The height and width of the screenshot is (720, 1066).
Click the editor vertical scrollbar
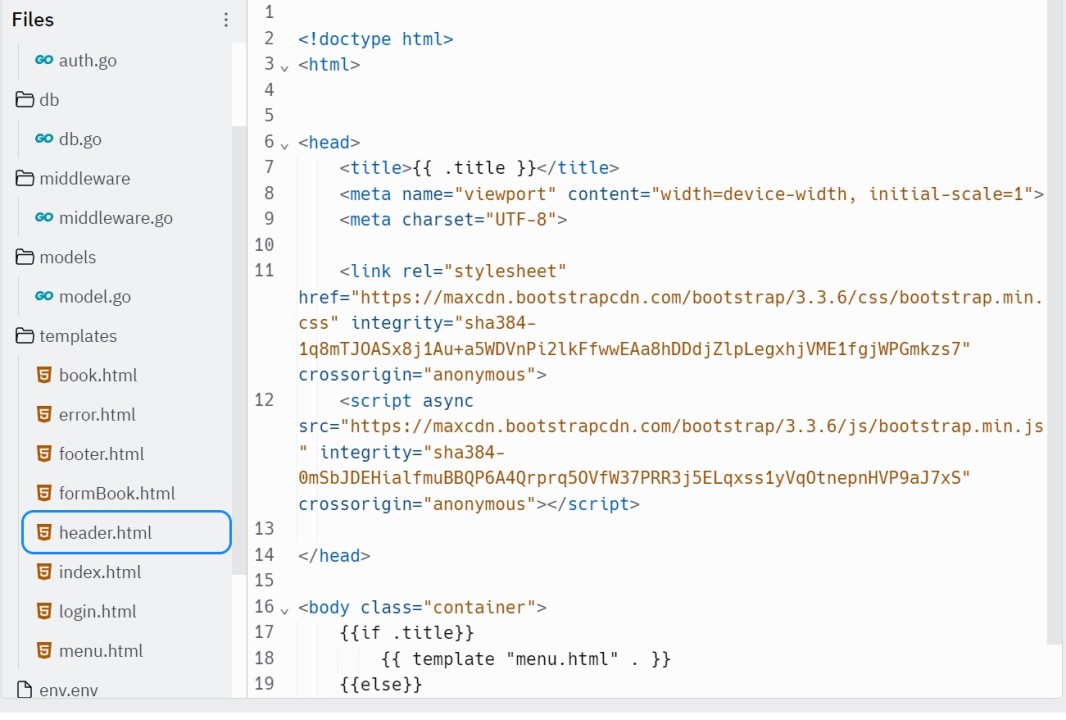click(x=1056, y=323)
